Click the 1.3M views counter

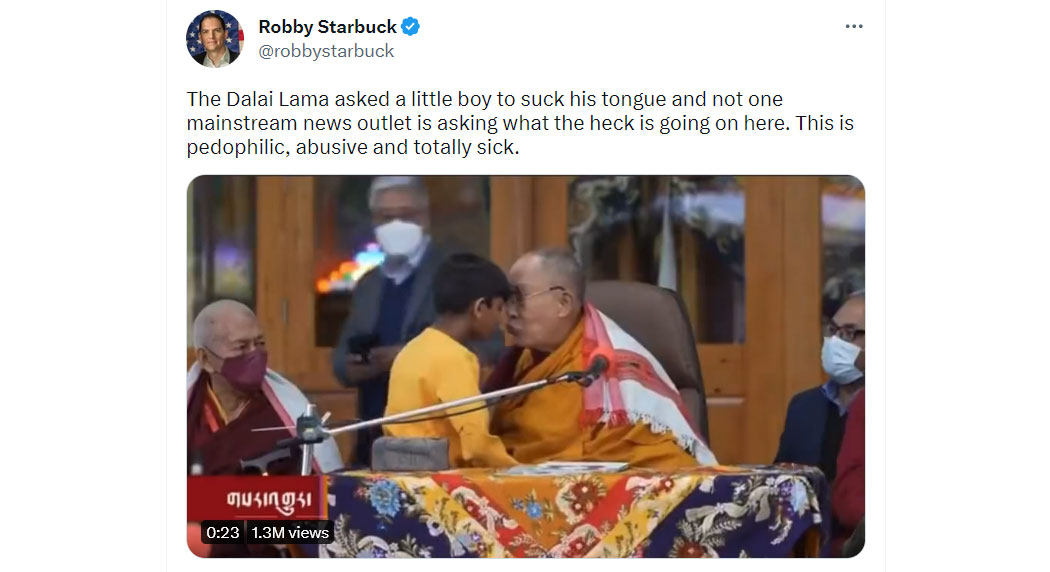point(290,532)
